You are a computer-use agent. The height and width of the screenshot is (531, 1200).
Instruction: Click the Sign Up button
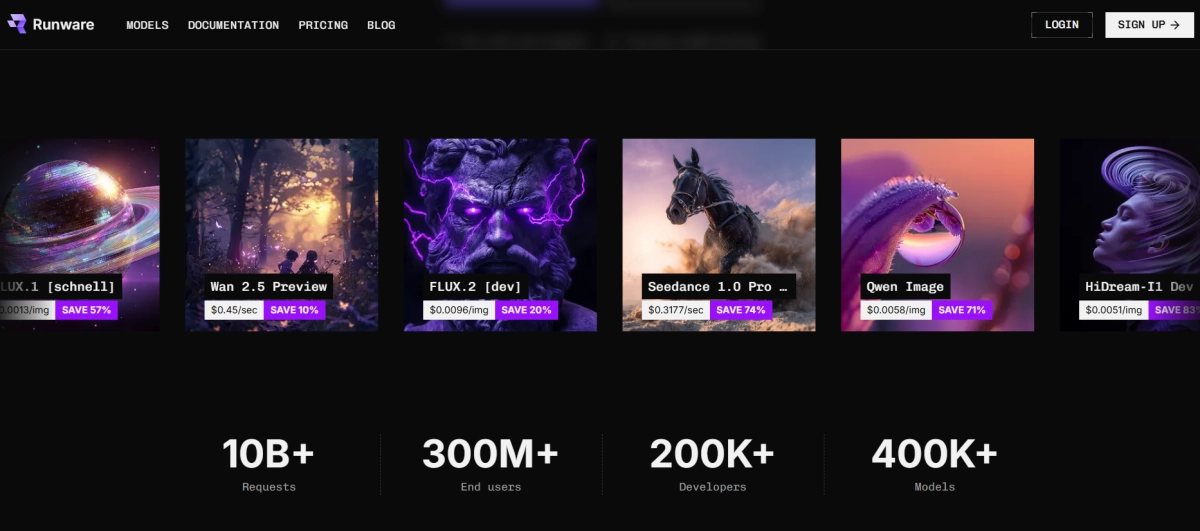pyautogui.click(x=1149, y=25)
